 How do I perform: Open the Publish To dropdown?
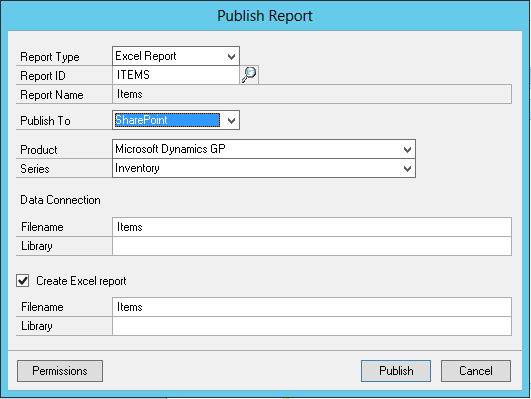click(231, 120)
